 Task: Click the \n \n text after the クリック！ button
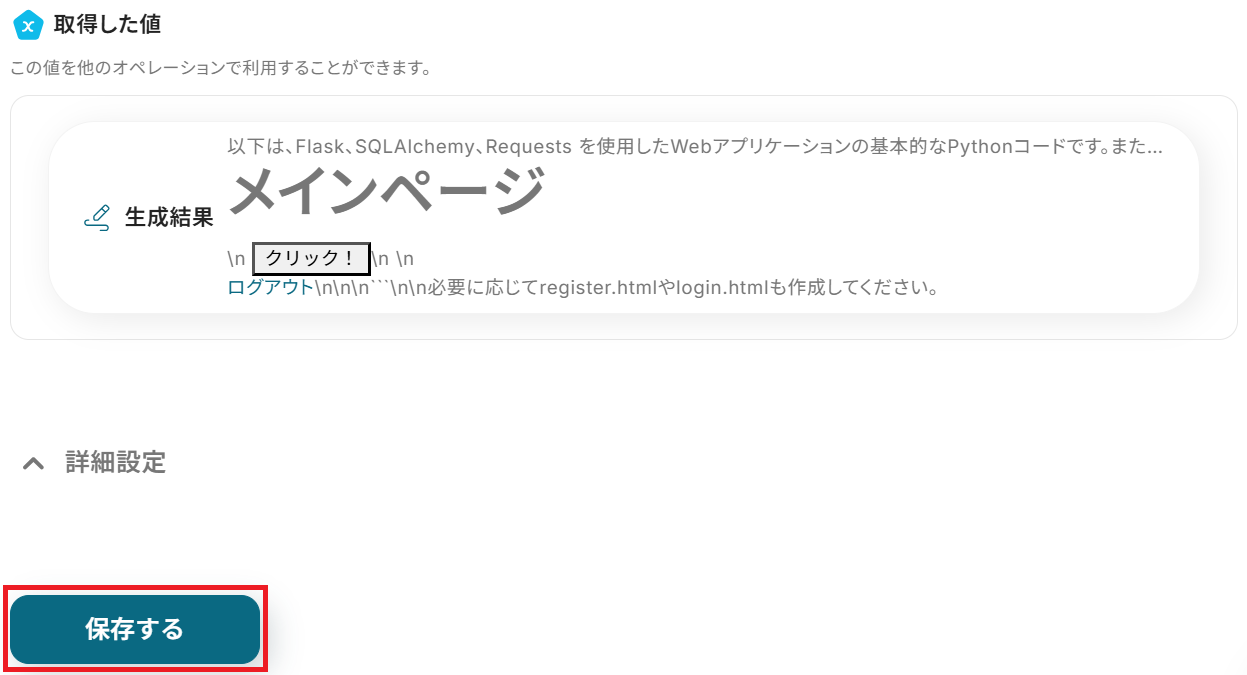(393, 259)
